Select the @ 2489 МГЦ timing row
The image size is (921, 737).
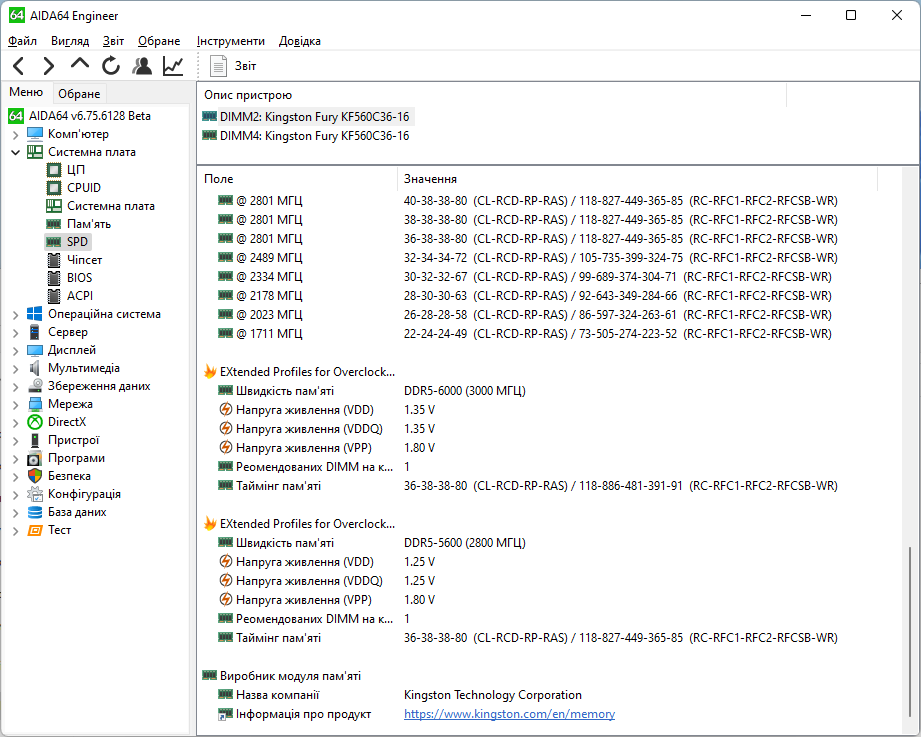(x=527, y=257)
